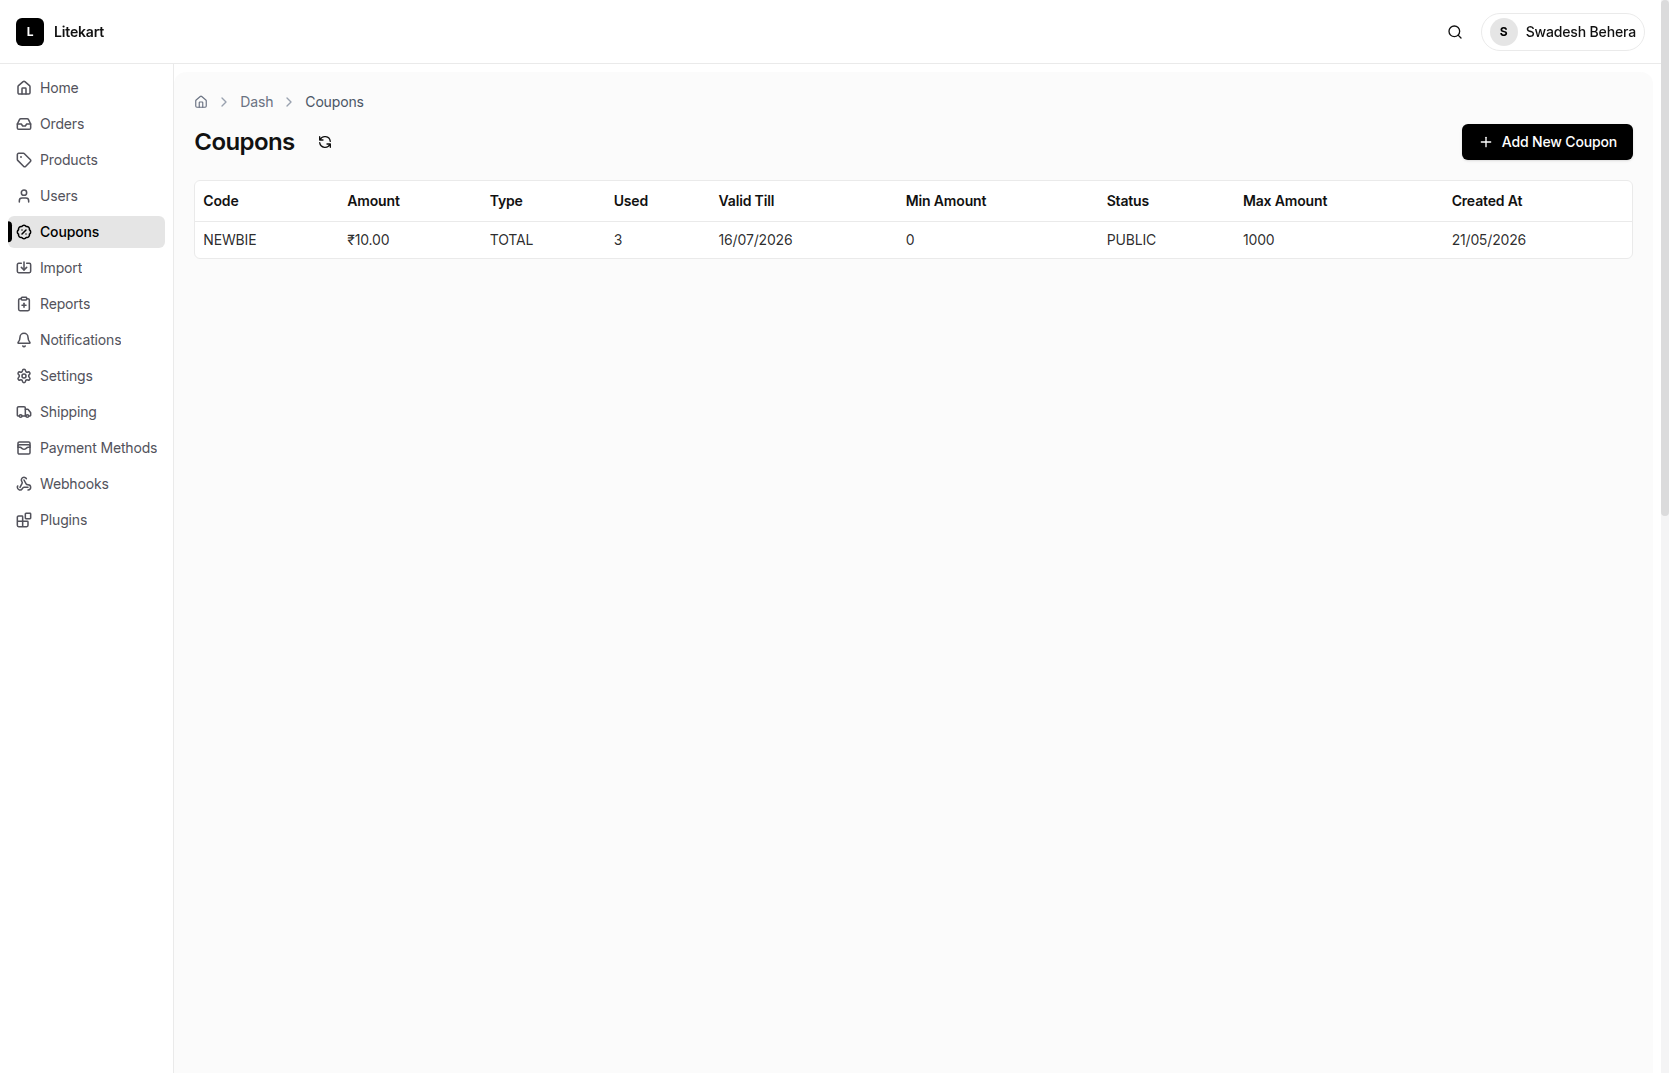
Task: Click the Webhooks icon
Action: click(x=24, y=484)
